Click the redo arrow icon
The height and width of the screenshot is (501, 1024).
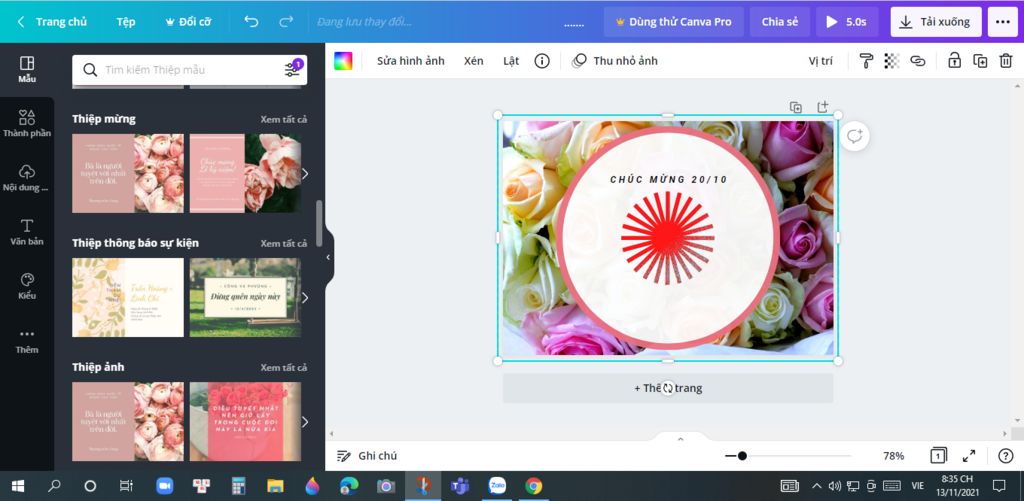[x=286, y=22]
